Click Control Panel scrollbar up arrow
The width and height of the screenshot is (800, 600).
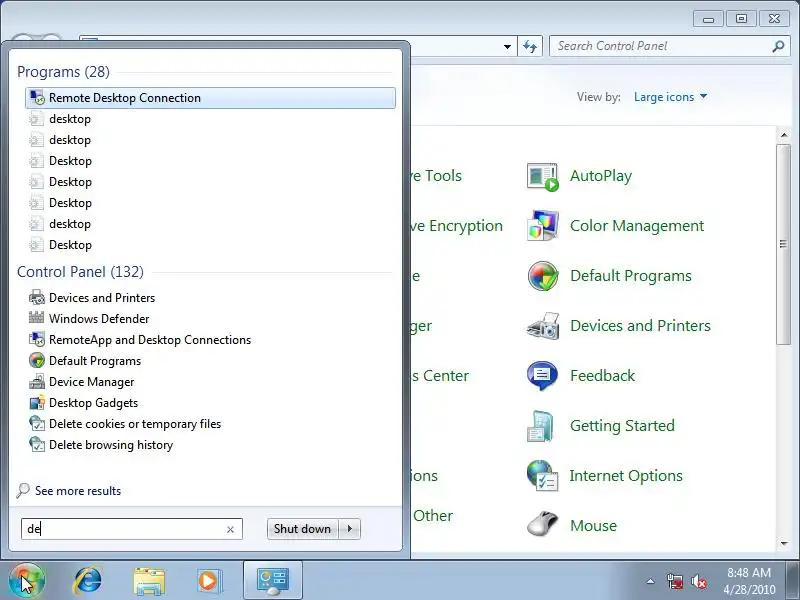coord(784,135)
